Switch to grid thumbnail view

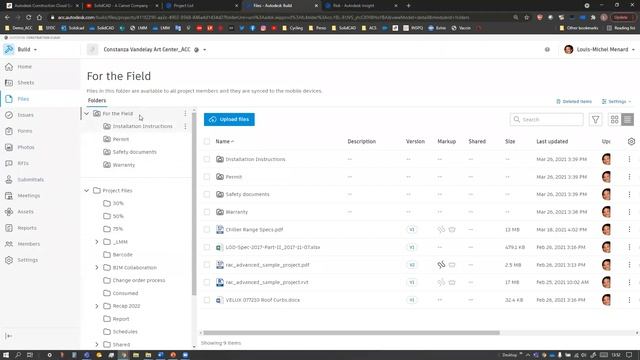point(614,120)
